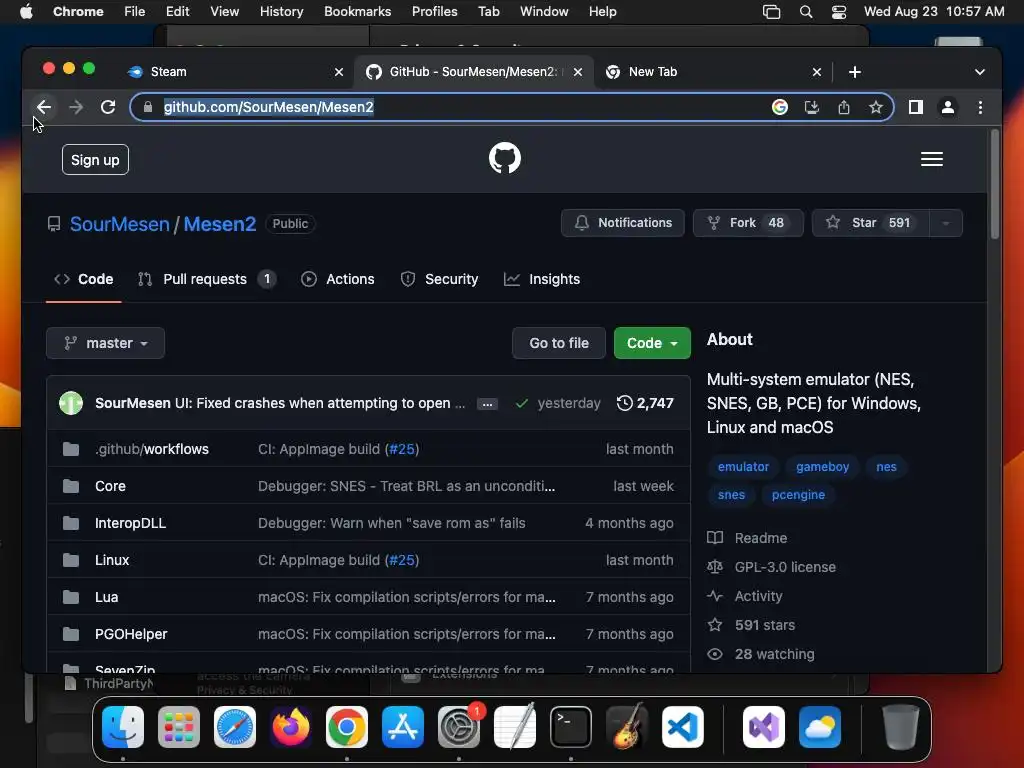Open Finder from the Dock

click(123, 727)
